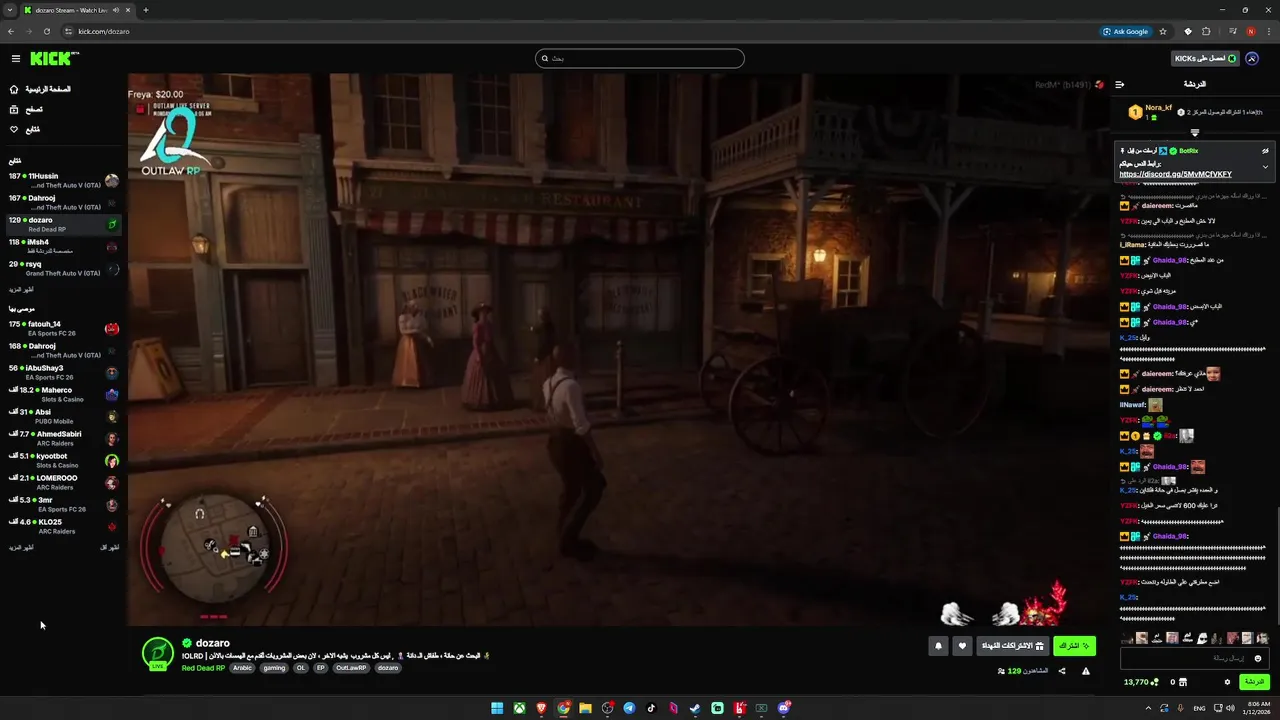Click the dozaro channel name below the video
Viewport: 1280px width, 720px height.
(212, 643)
